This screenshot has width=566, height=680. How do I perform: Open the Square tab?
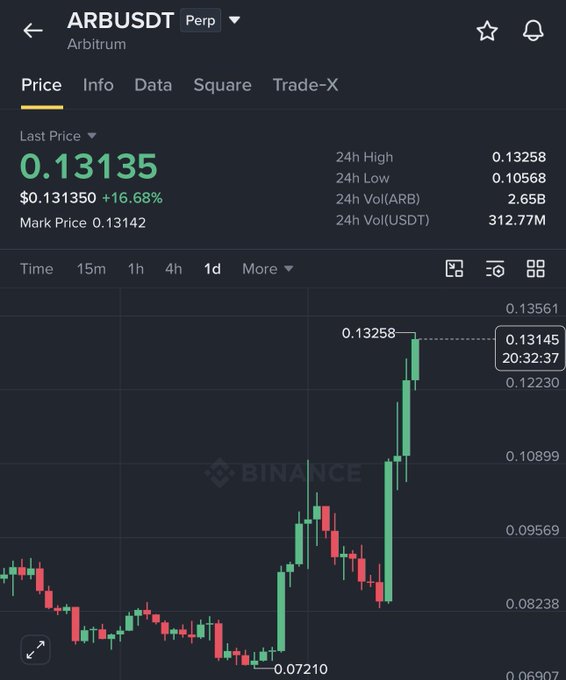[222, 85]
